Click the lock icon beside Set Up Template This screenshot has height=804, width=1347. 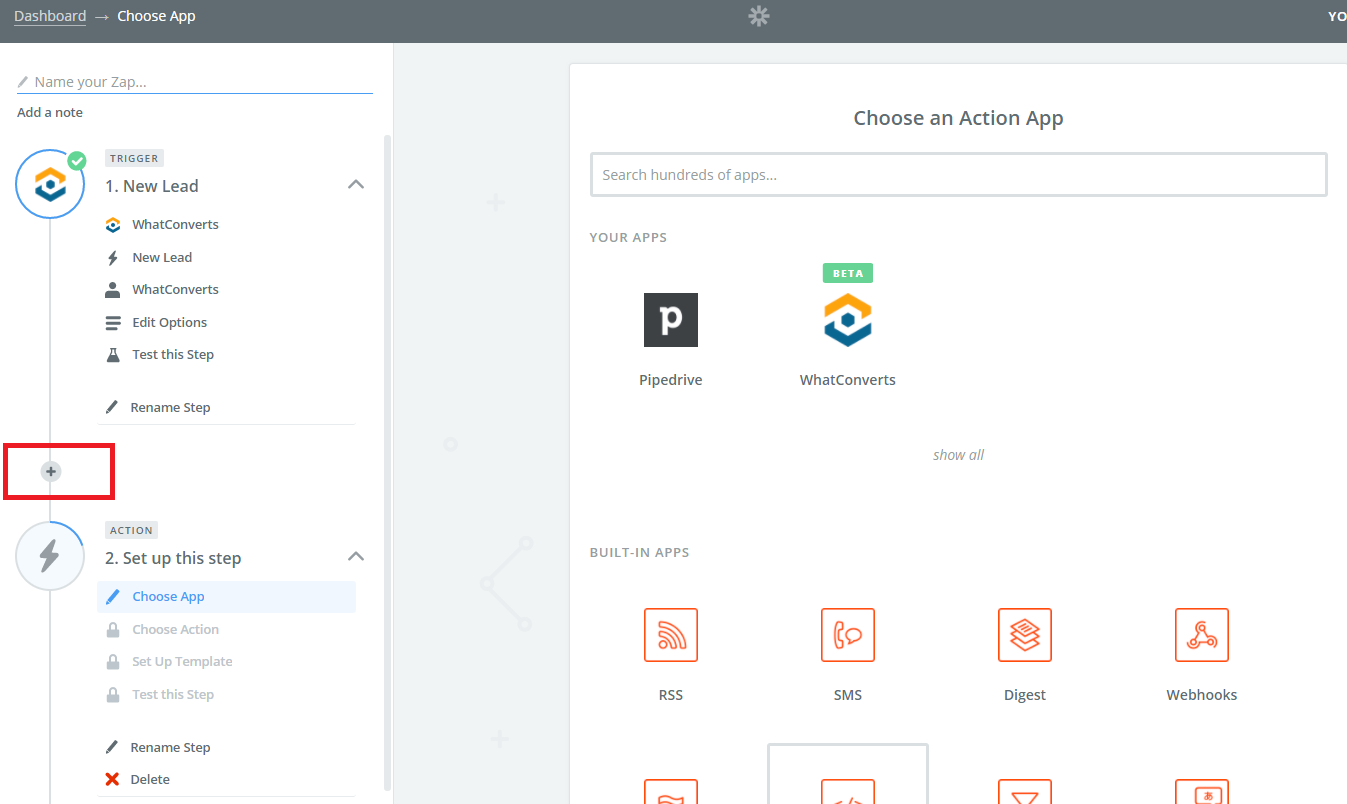(113, 661)
